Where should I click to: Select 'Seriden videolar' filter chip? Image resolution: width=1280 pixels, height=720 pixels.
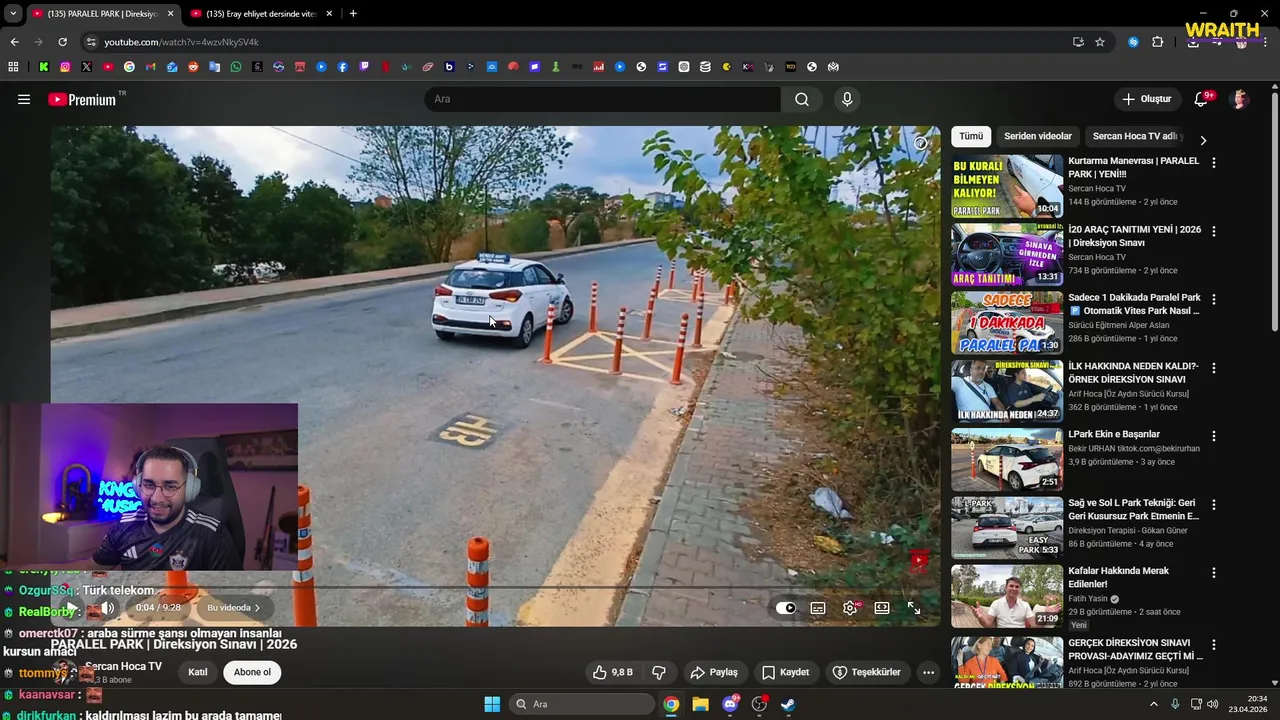tap(1038, 136)
